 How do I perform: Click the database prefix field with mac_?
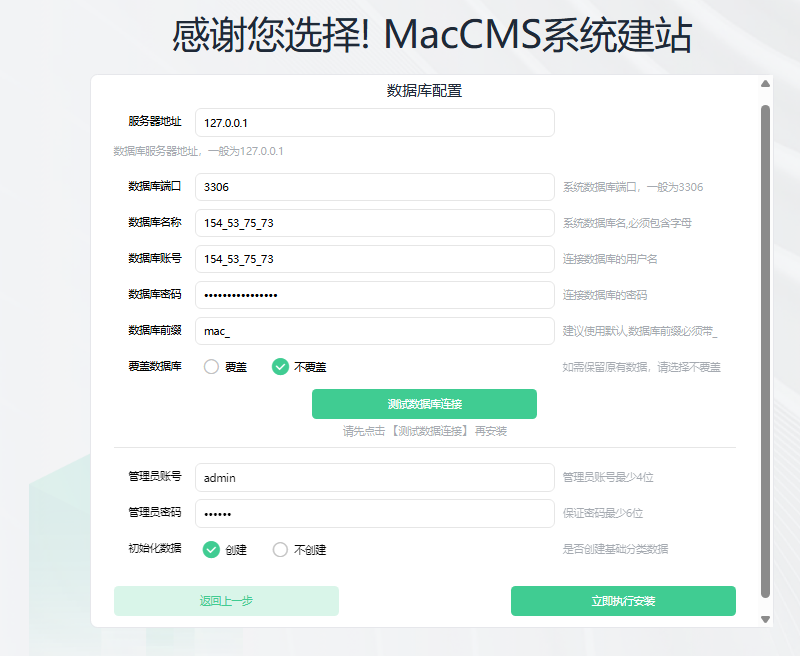(374, 331)
